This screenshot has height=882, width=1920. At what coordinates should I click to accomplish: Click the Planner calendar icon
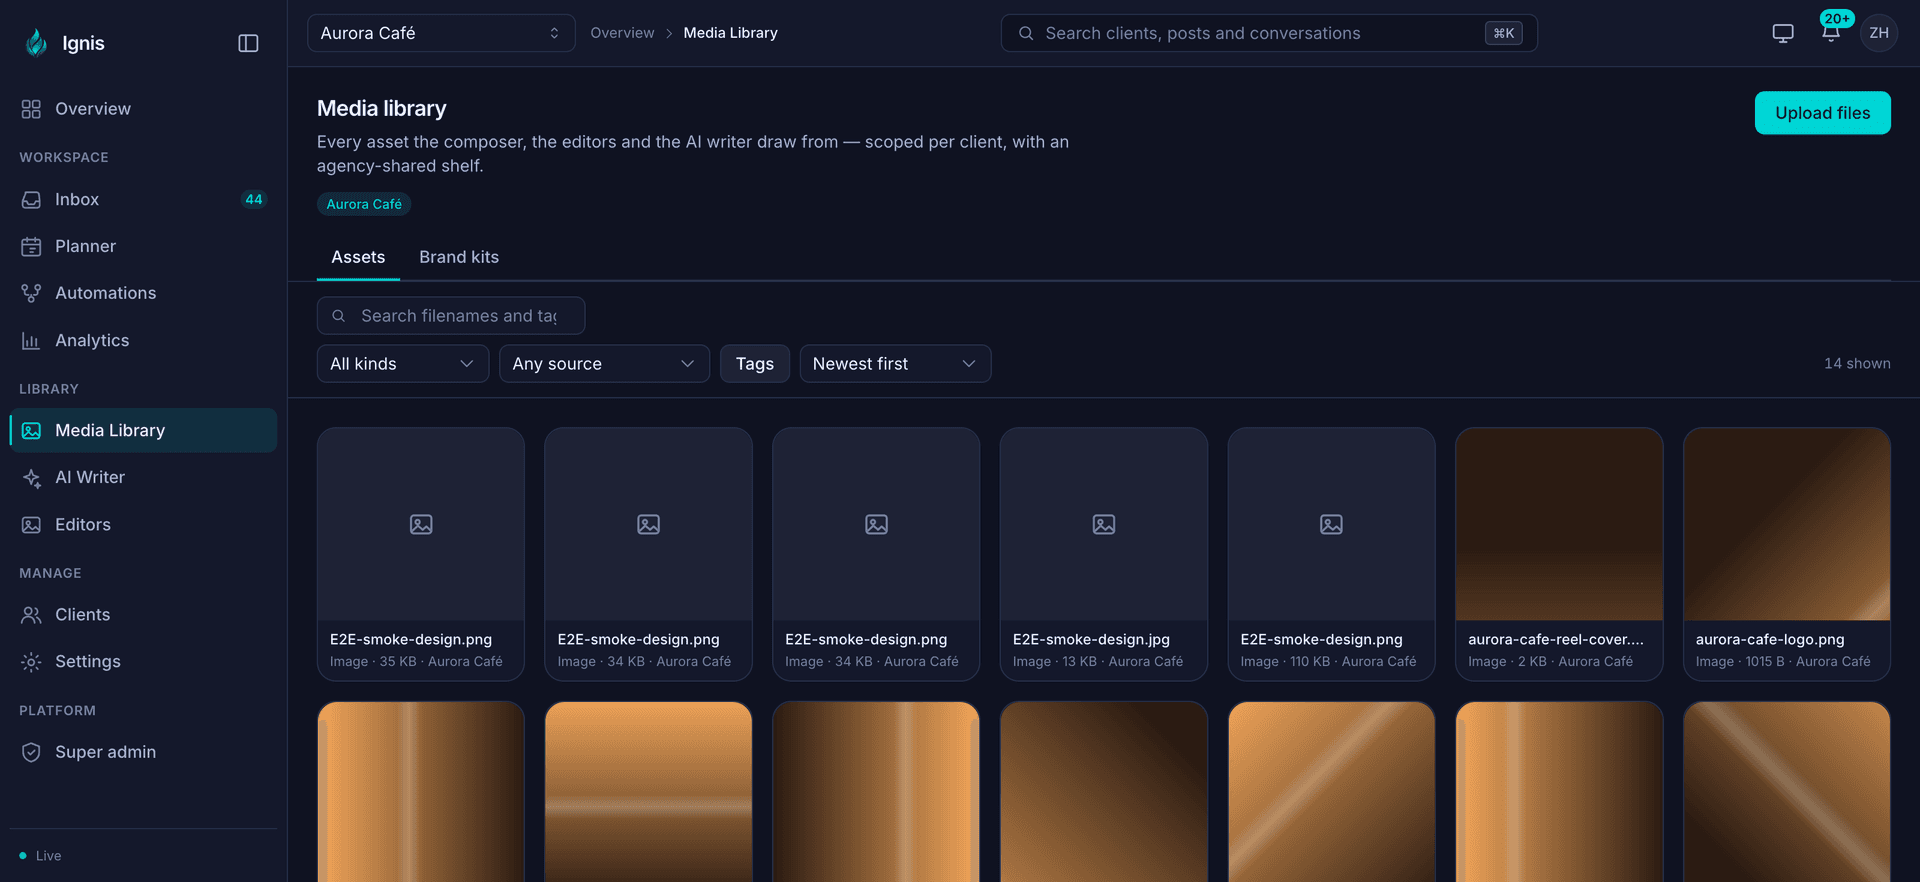pos(31,247)
